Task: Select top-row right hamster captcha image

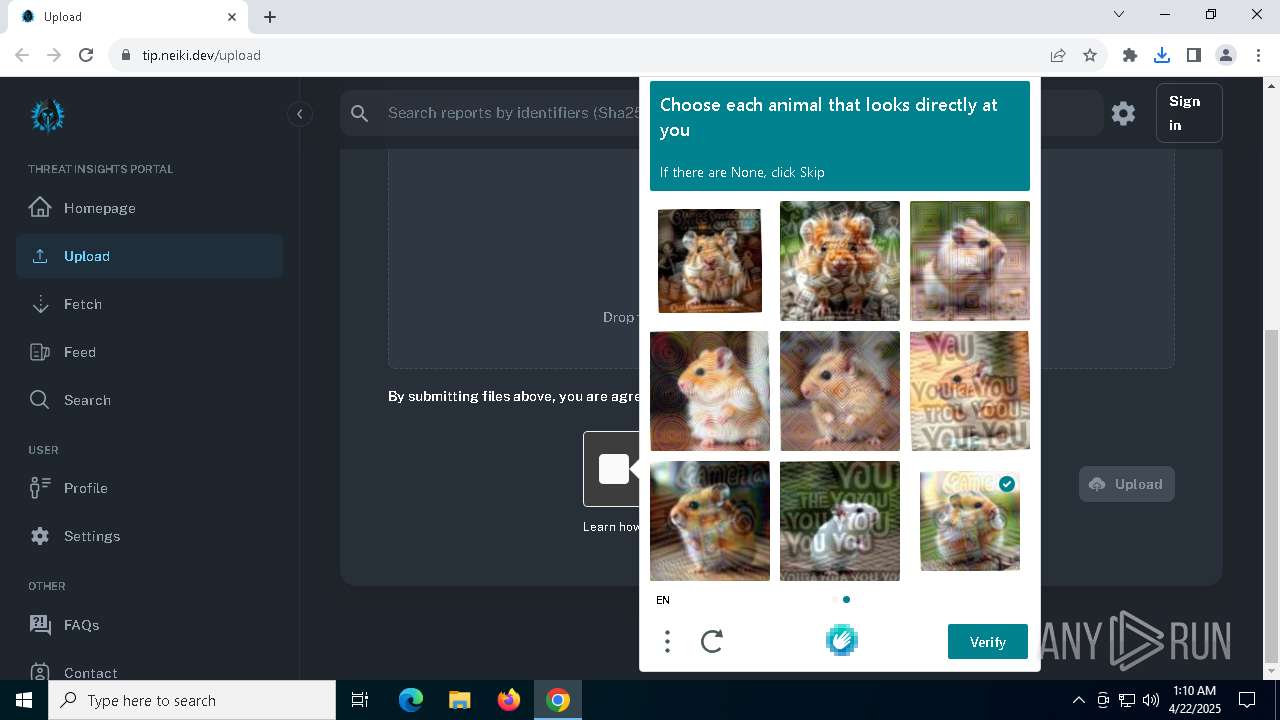Action: click(x=970, y=261)
